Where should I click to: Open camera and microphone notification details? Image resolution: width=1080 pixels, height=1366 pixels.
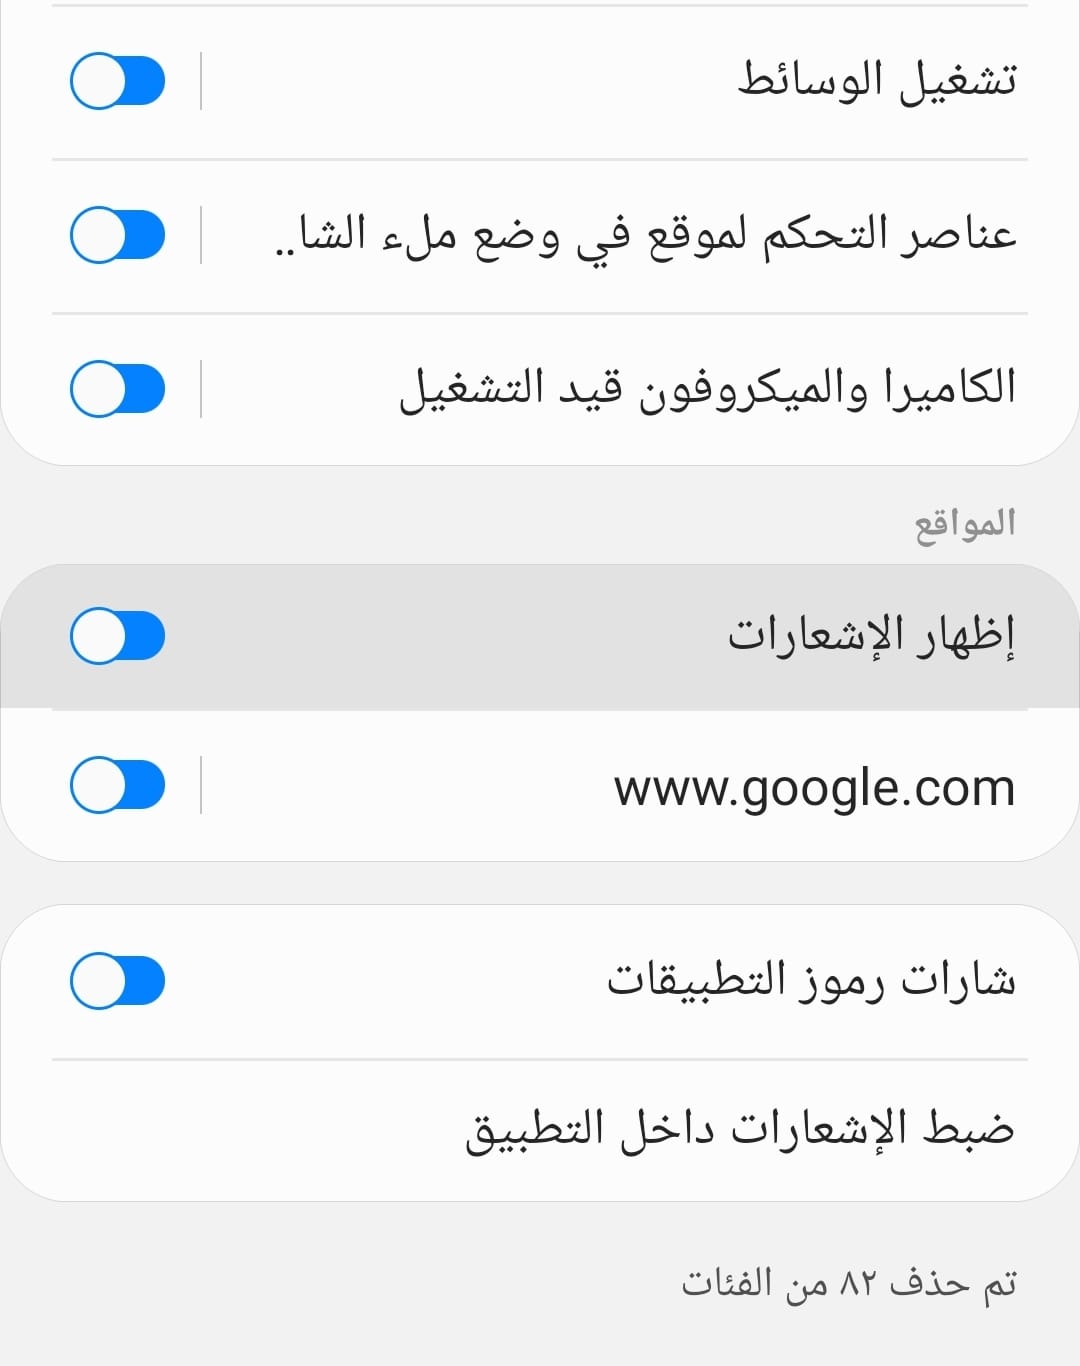700,387
